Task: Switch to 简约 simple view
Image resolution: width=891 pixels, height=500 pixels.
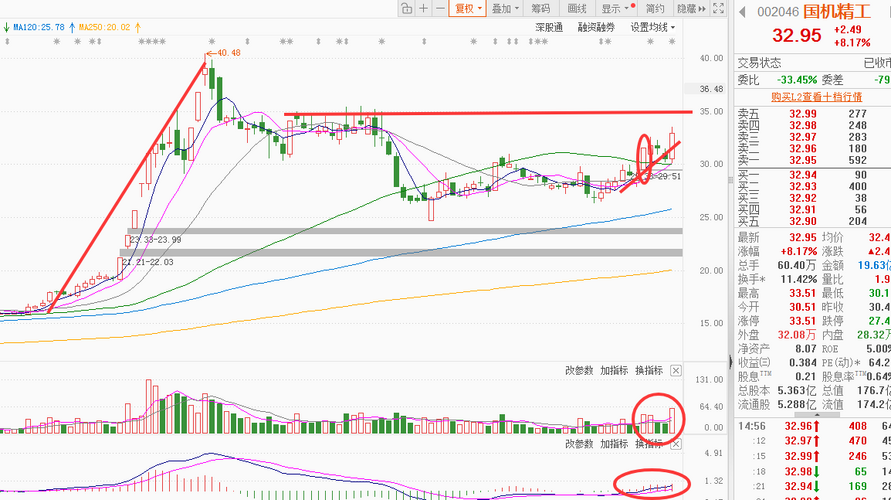Action: click(655, 8)
